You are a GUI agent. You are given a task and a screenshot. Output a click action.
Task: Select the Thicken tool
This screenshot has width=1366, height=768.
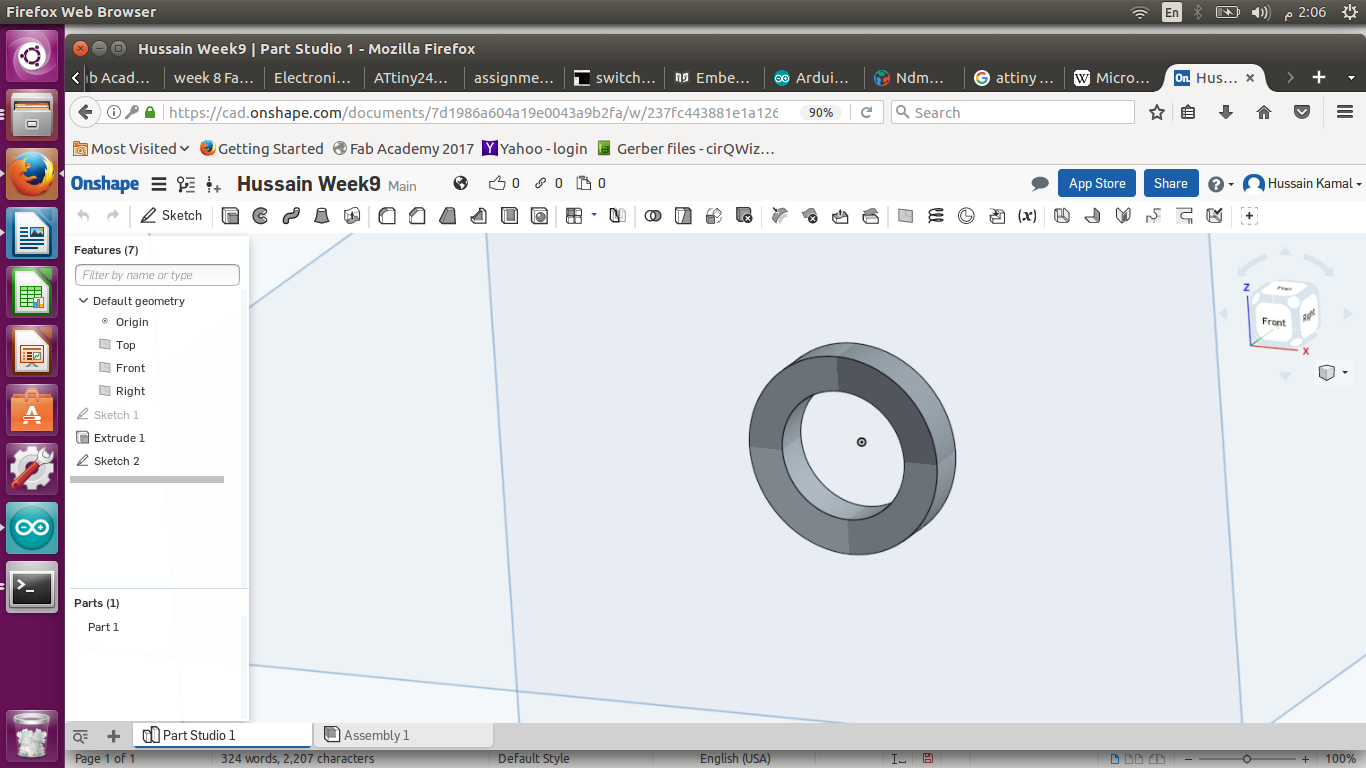(352, 215)
